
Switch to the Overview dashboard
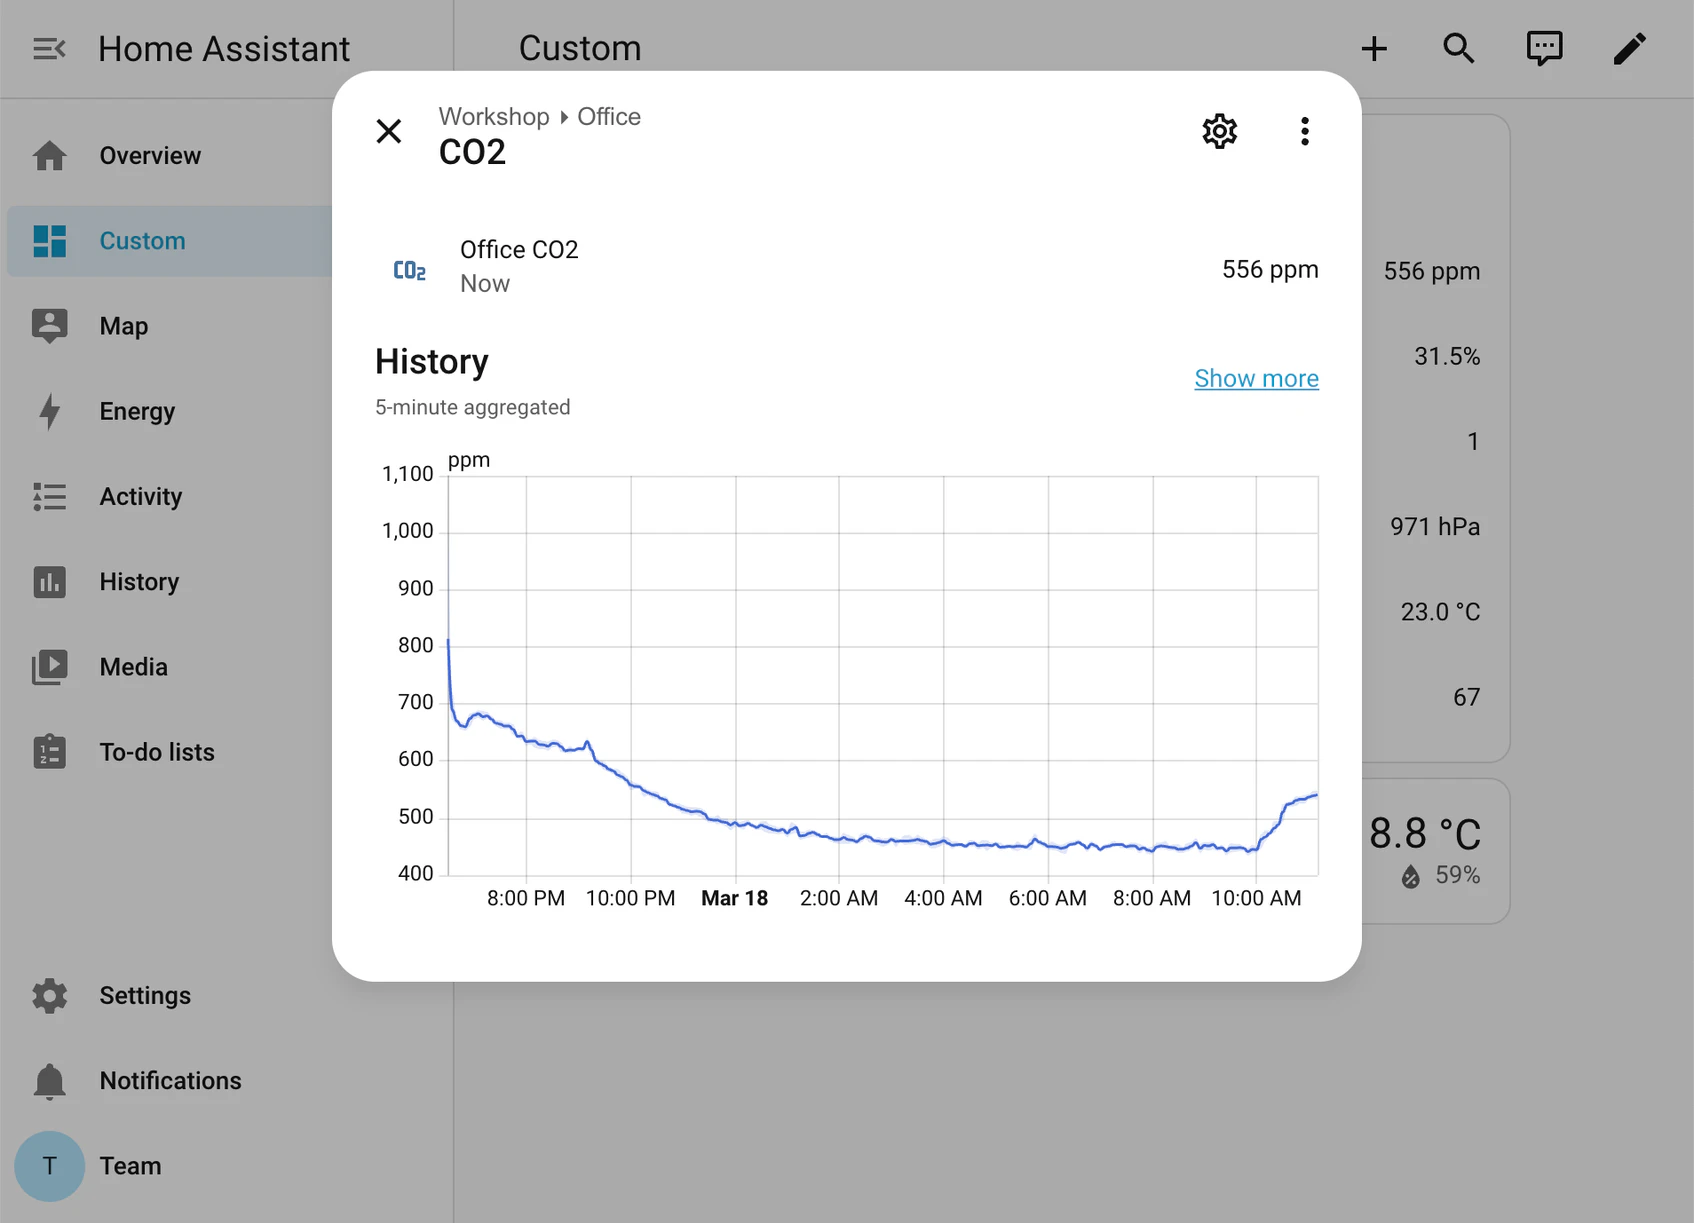(150, 155)
